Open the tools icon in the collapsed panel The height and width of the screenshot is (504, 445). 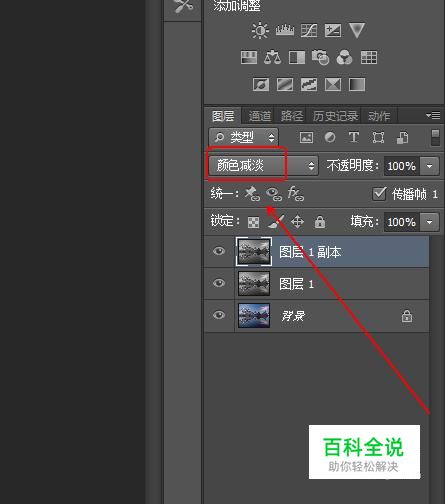click(183, 6)
